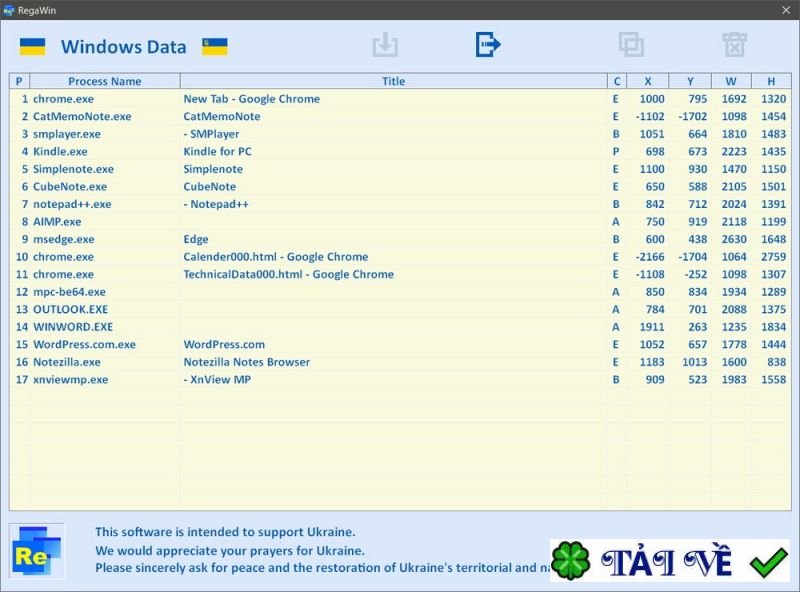Click the blue export data icon
800x592 pixels.
click(488, 44)
